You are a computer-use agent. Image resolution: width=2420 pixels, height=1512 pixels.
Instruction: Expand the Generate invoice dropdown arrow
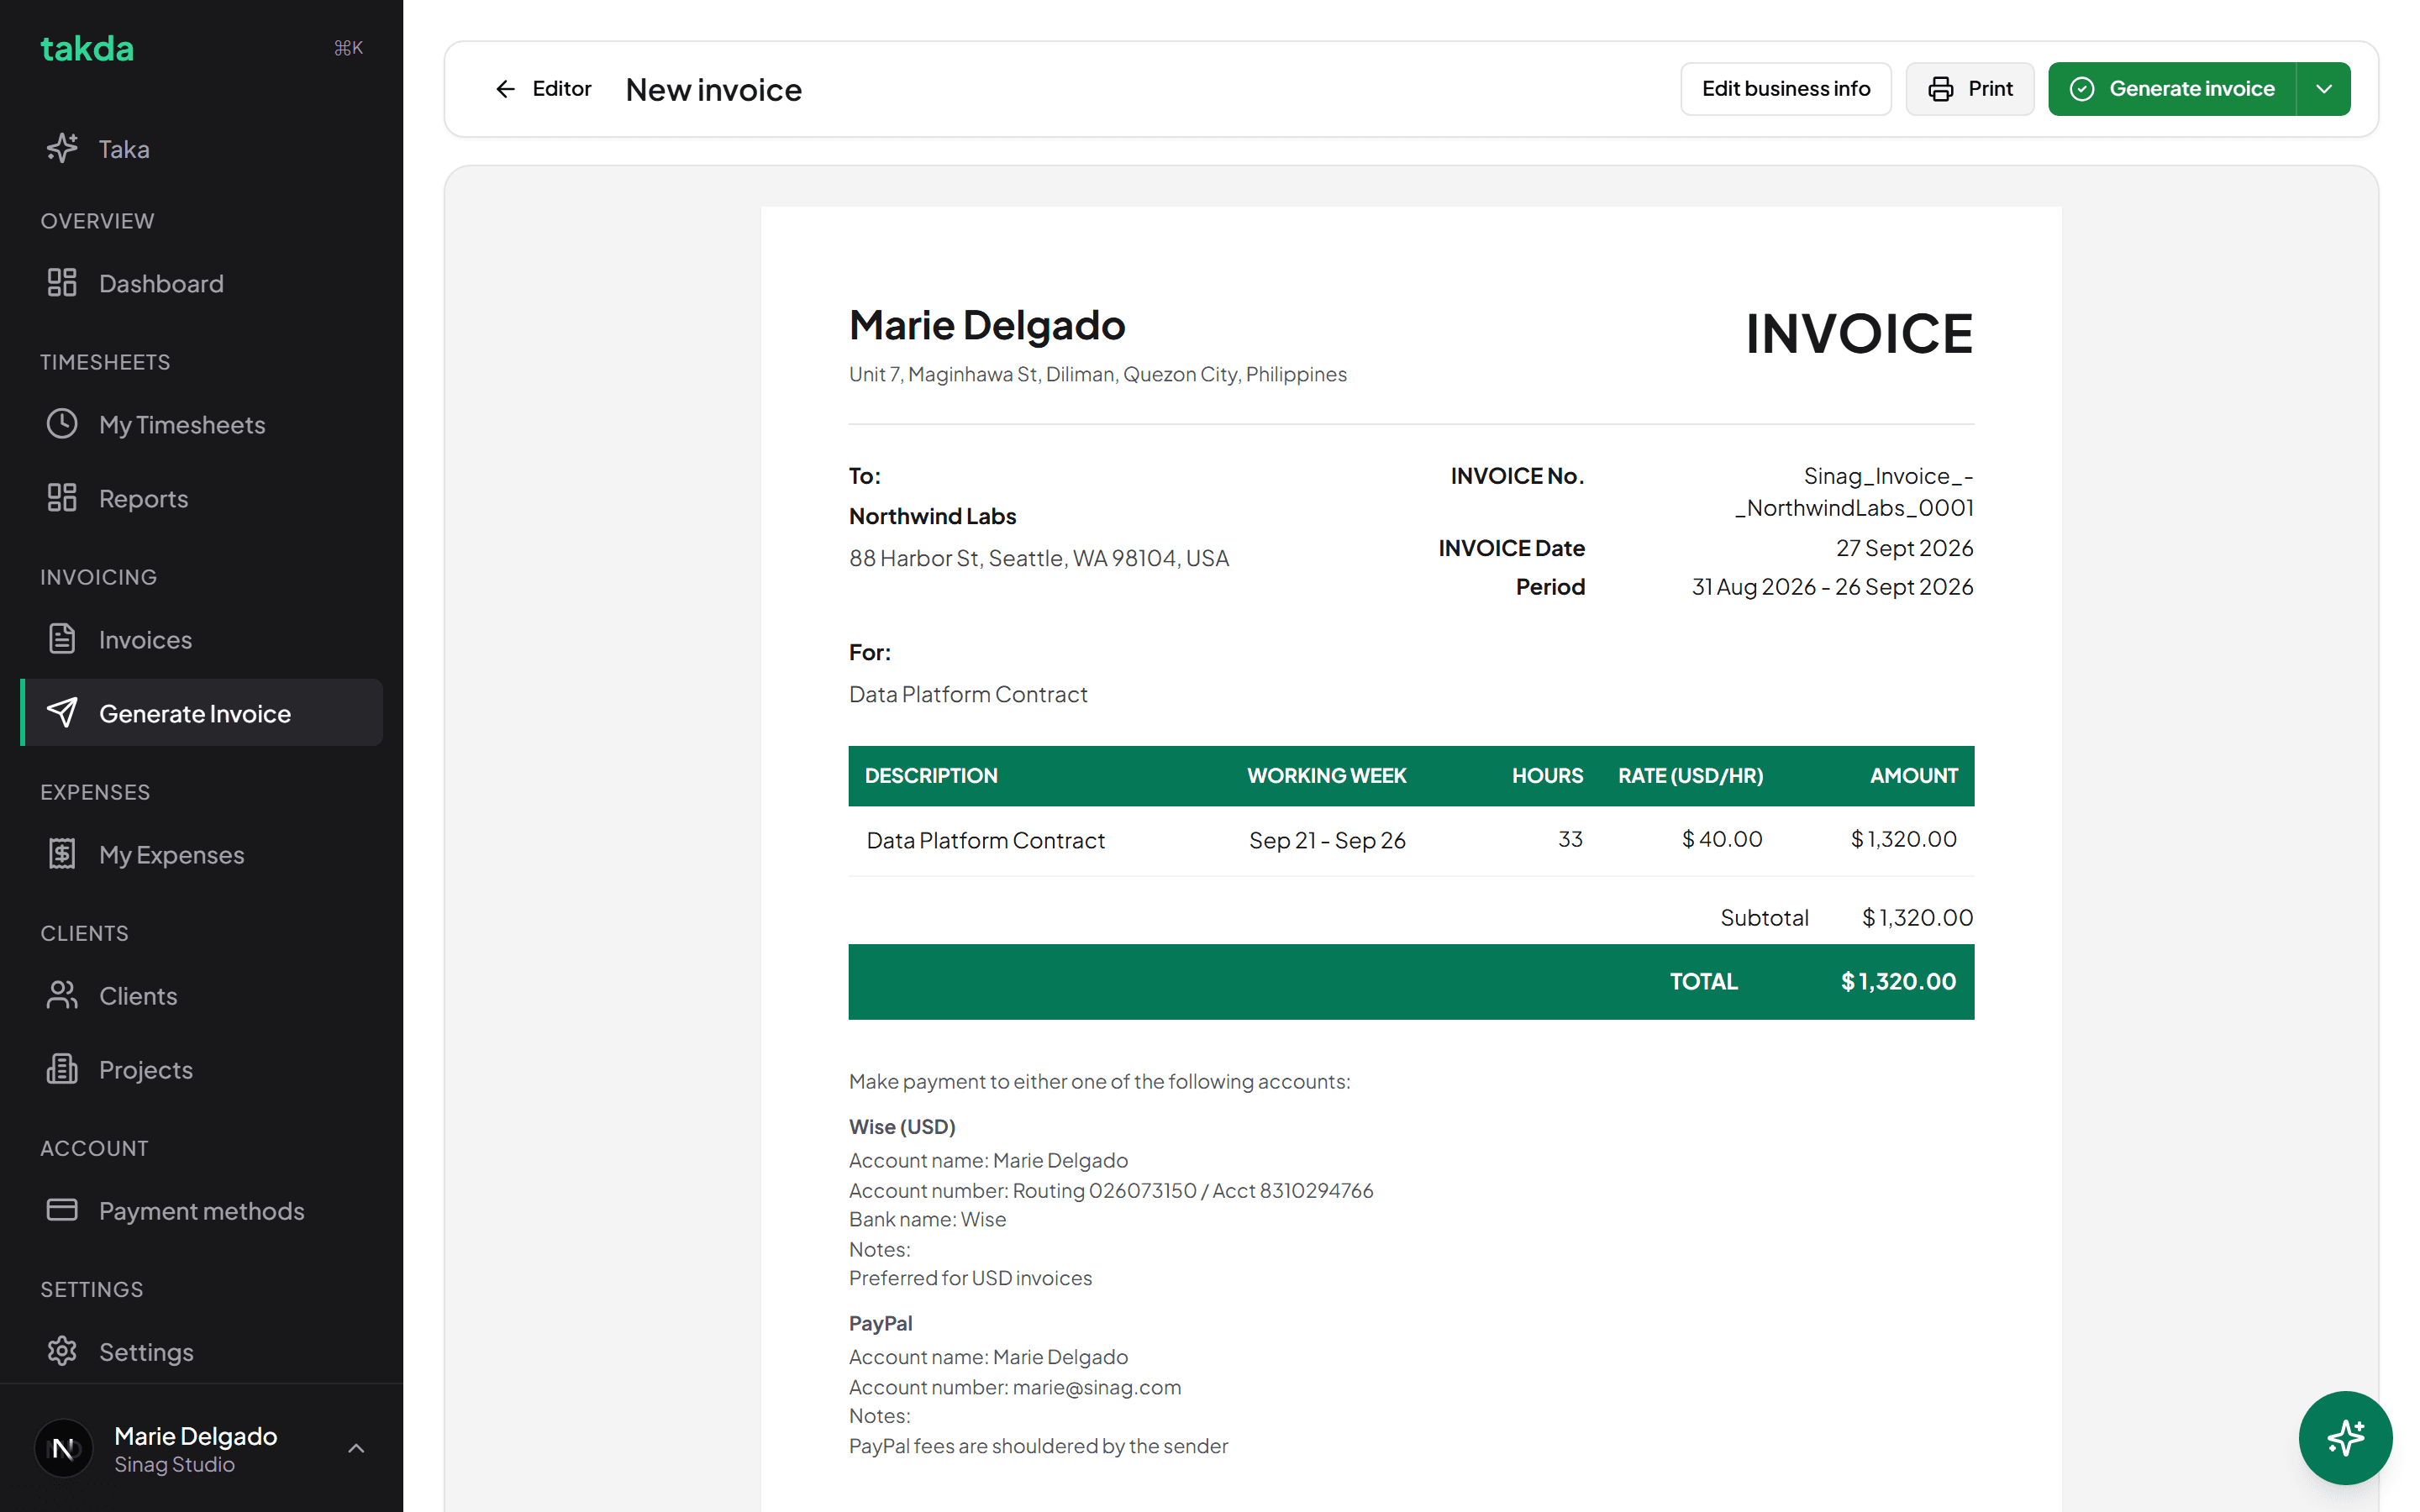coord(2324,89)
